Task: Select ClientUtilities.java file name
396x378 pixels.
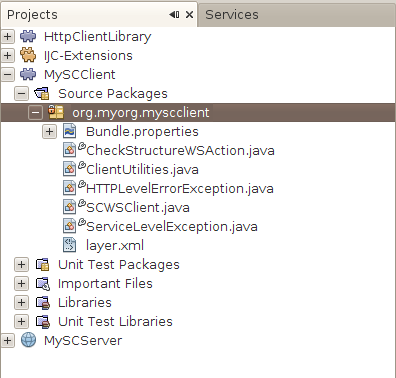Action: 142,170
